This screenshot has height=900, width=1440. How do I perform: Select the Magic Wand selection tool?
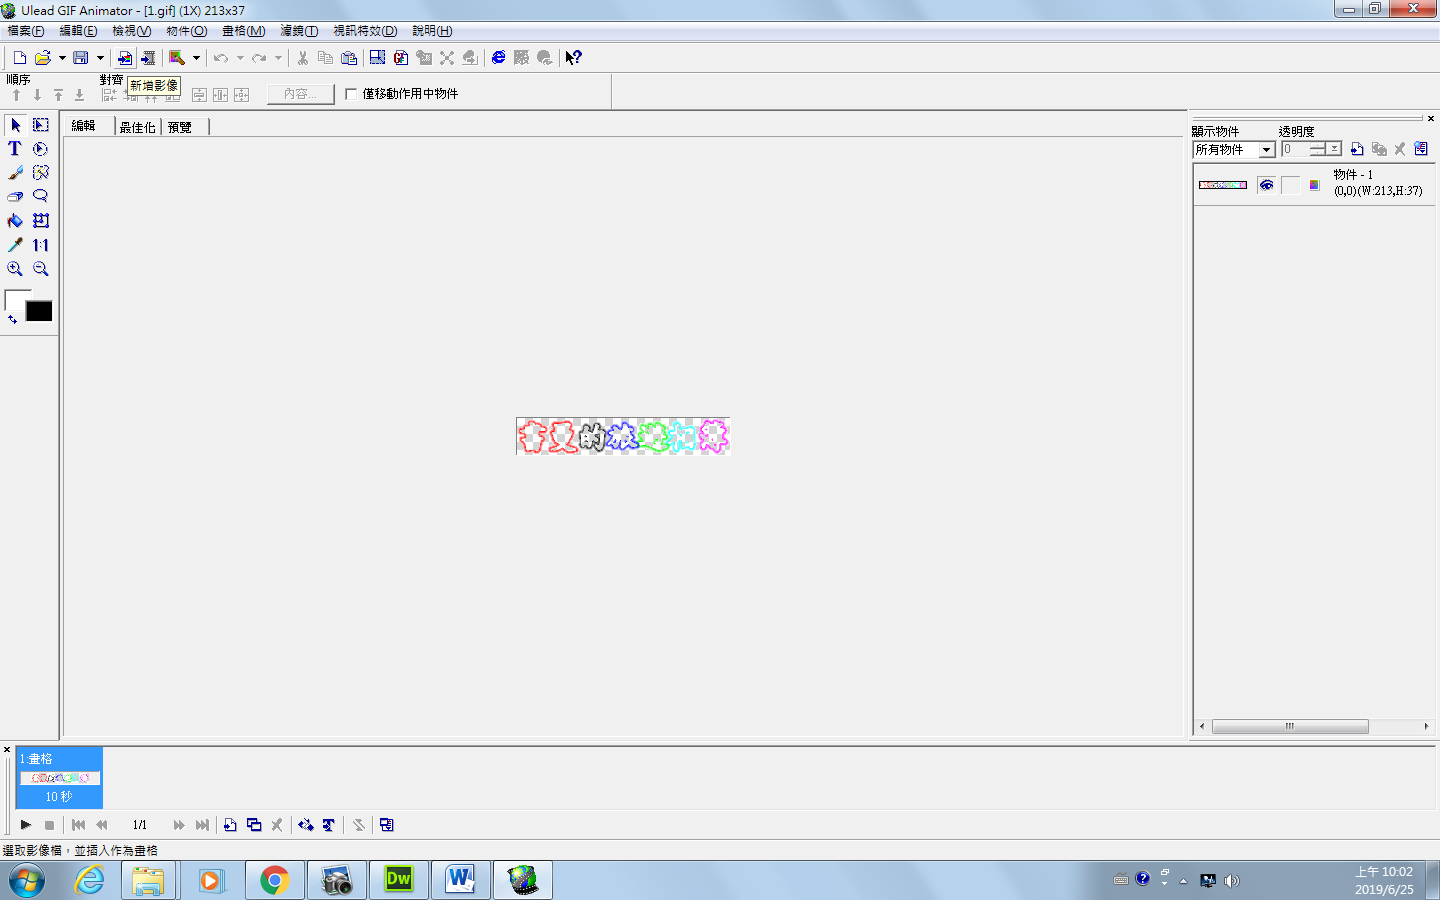[41, 173]
